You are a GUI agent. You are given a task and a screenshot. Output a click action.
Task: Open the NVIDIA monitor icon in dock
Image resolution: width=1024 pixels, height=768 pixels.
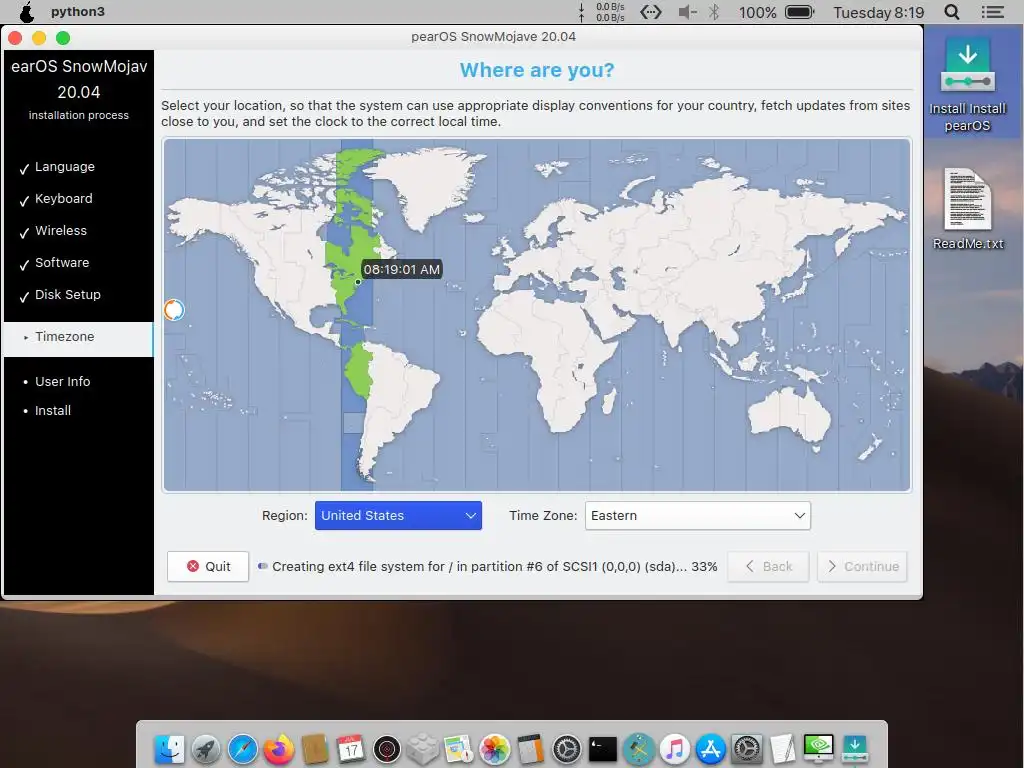click(x=818, y=749)
